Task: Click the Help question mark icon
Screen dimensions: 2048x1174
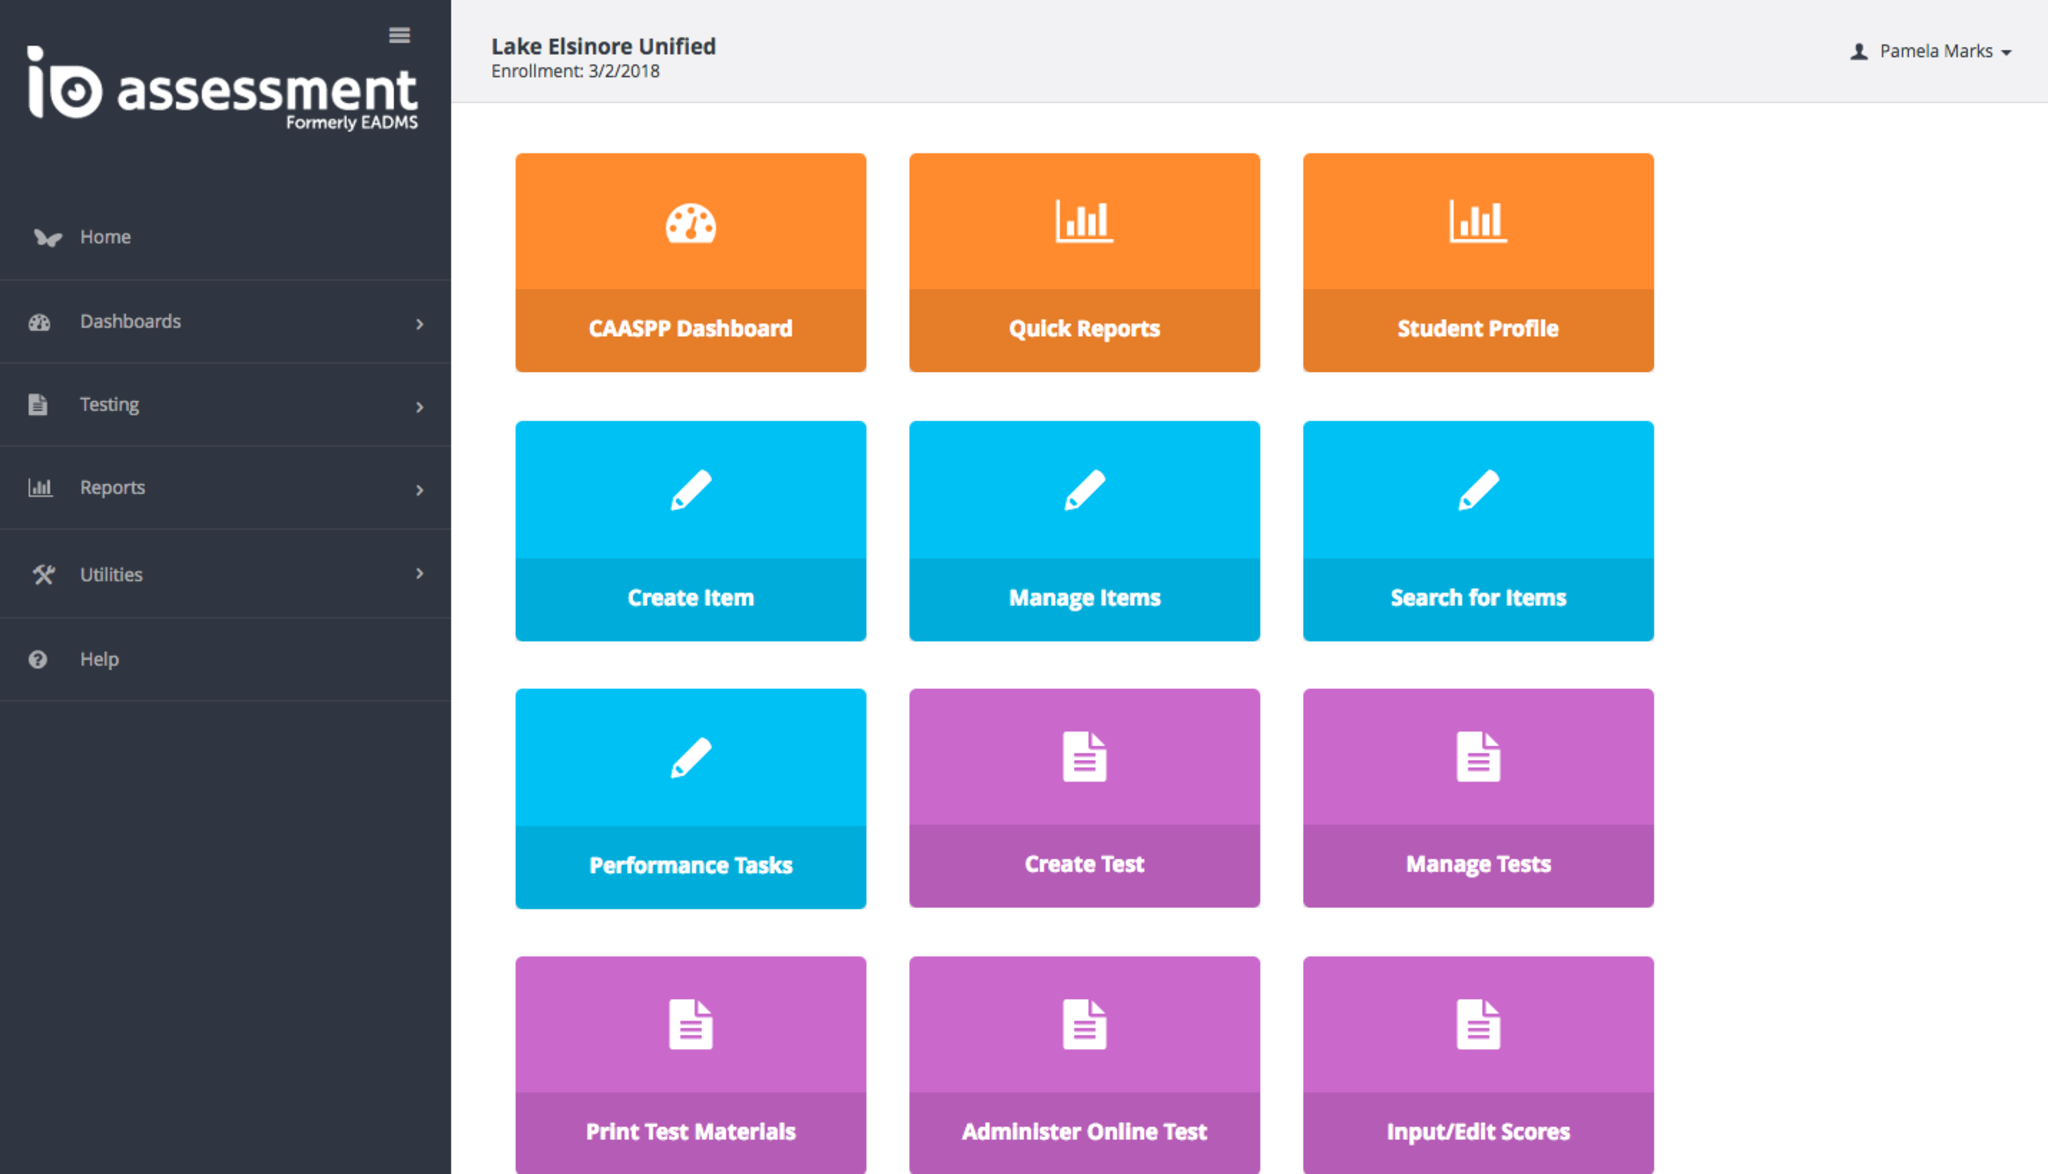Action: [x=38, y=660]
